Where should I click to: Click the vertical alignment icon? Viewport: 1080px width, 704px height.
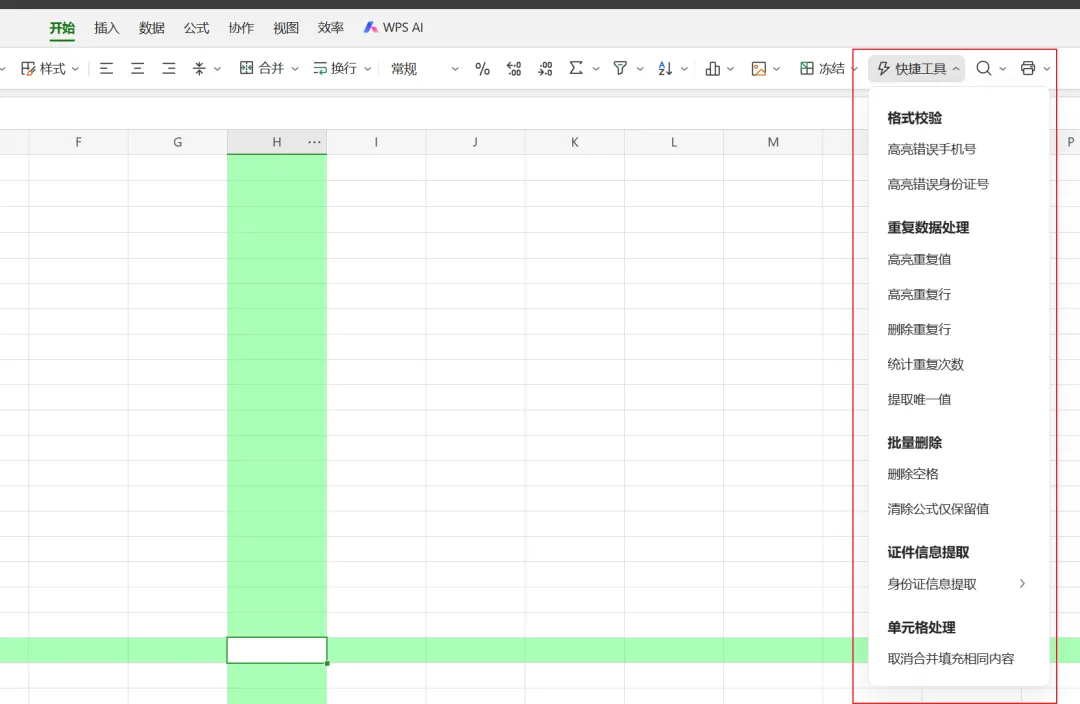click(x=199, y=68)
